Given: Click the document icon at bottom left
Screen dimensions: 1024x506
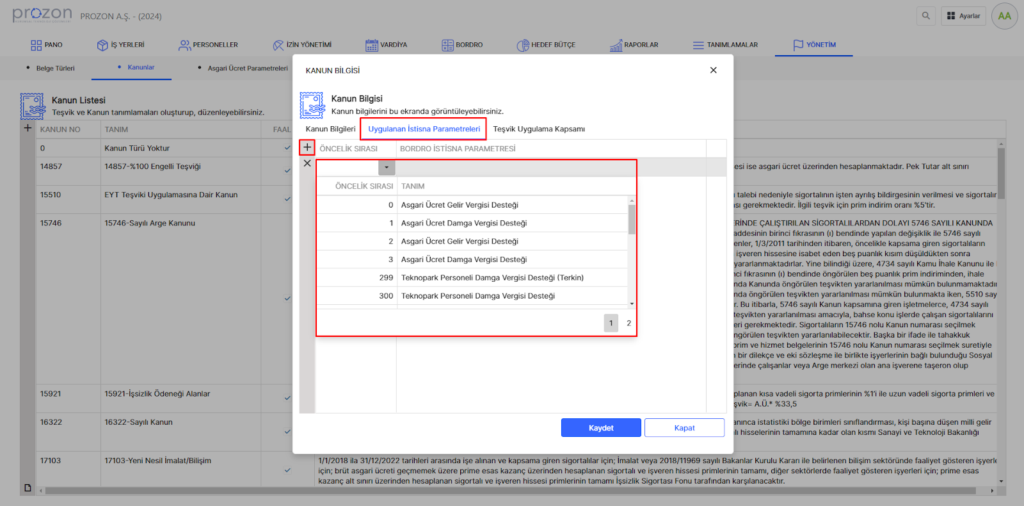Looking at the screenshot, I should (x=28, y=487).
